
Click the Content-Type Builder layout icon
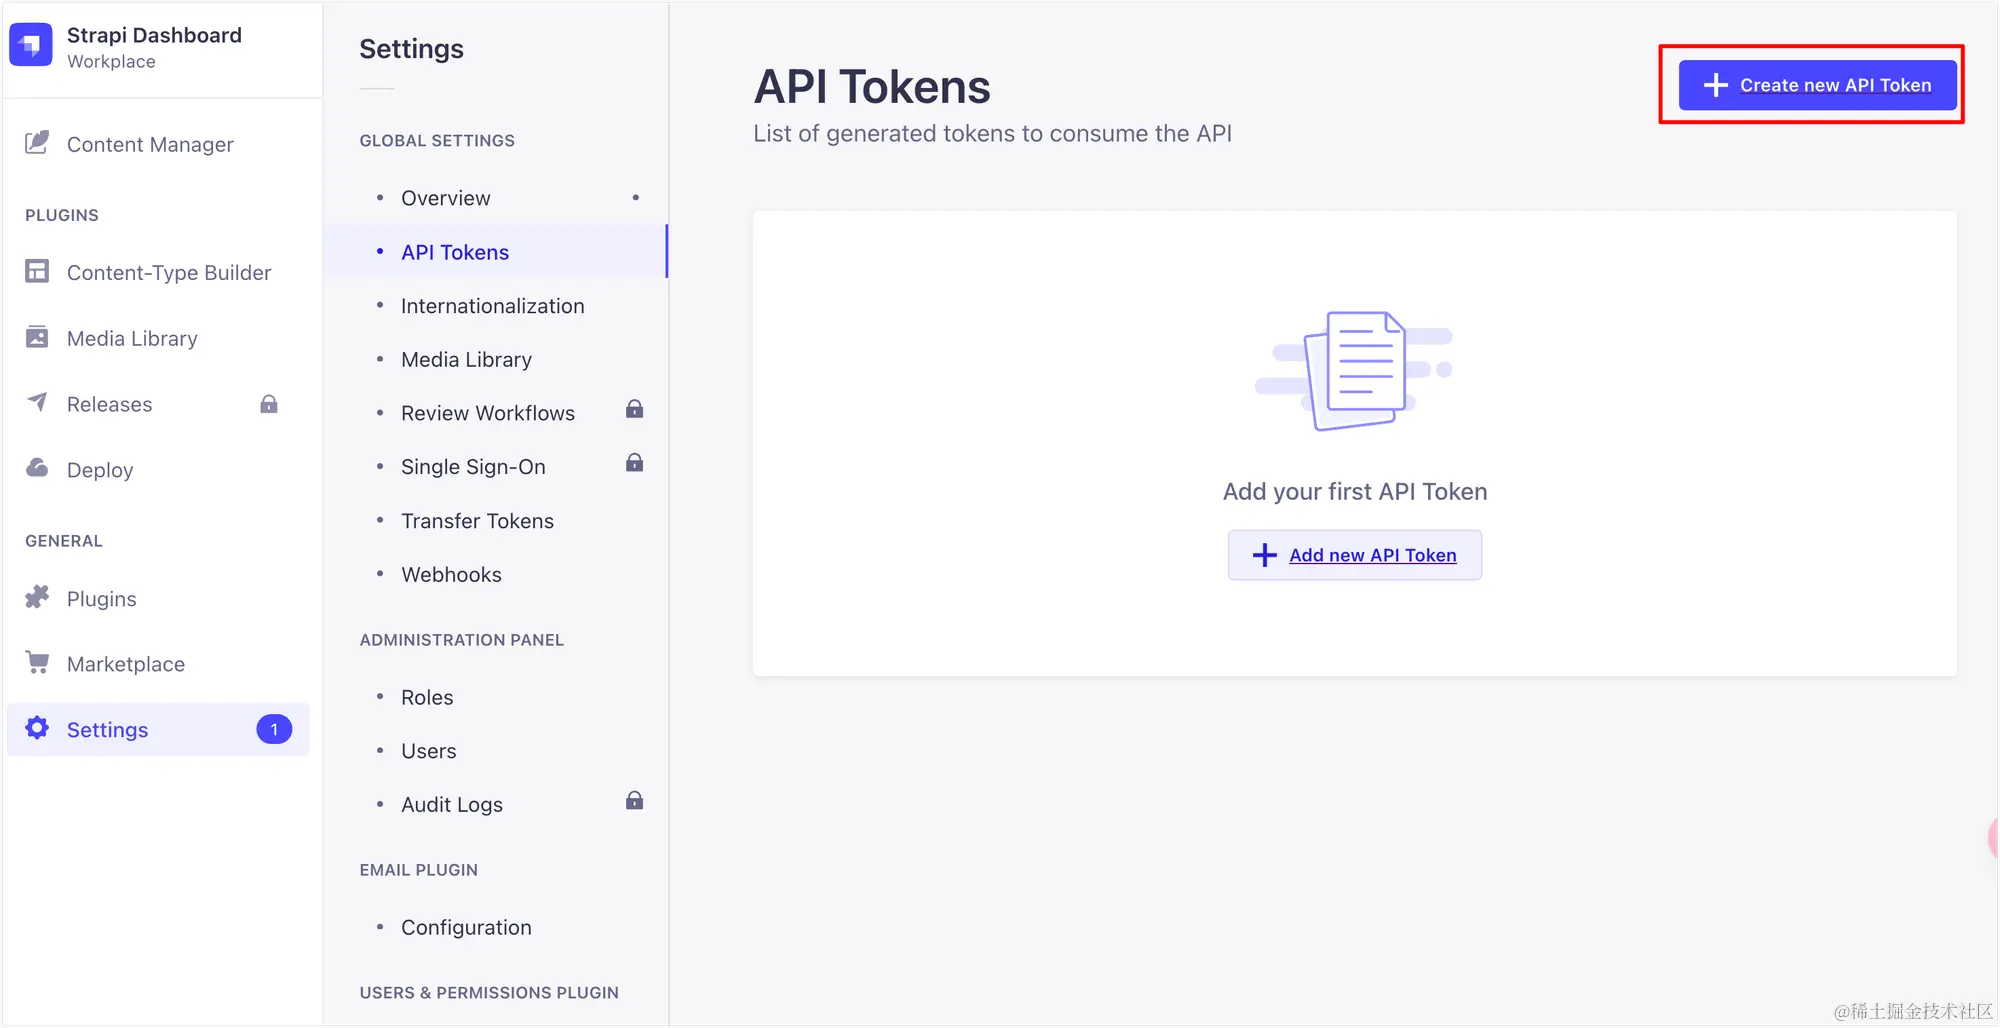[x=37, y=271]
